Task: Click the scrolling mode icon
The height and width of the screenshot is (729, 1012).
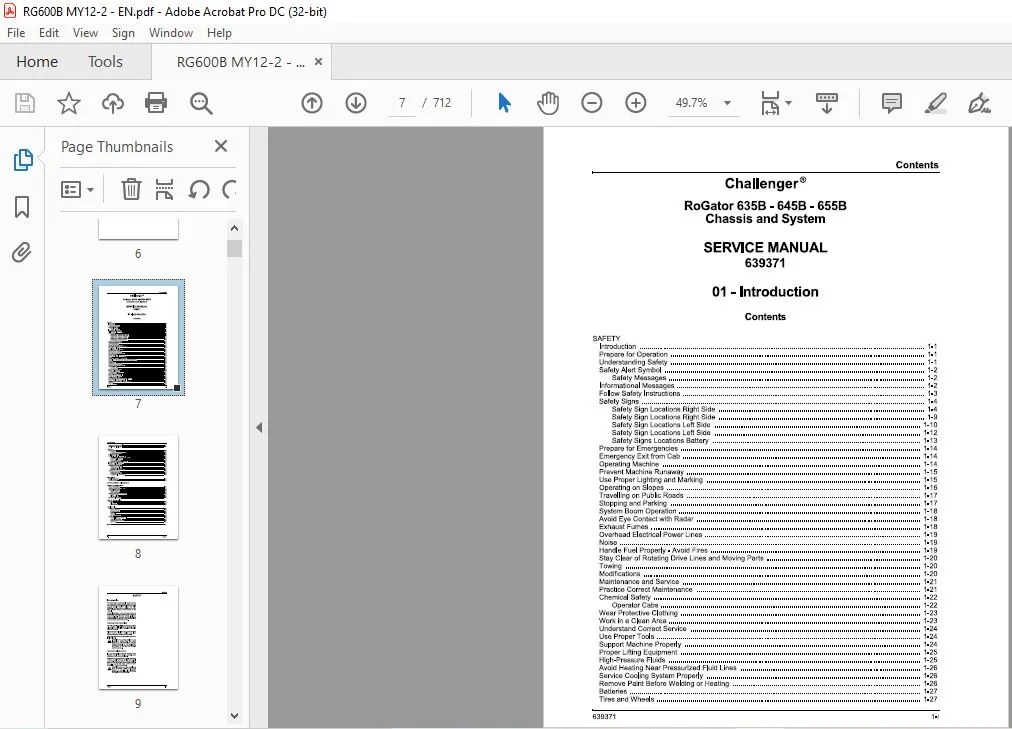Action: coord(827,103)
